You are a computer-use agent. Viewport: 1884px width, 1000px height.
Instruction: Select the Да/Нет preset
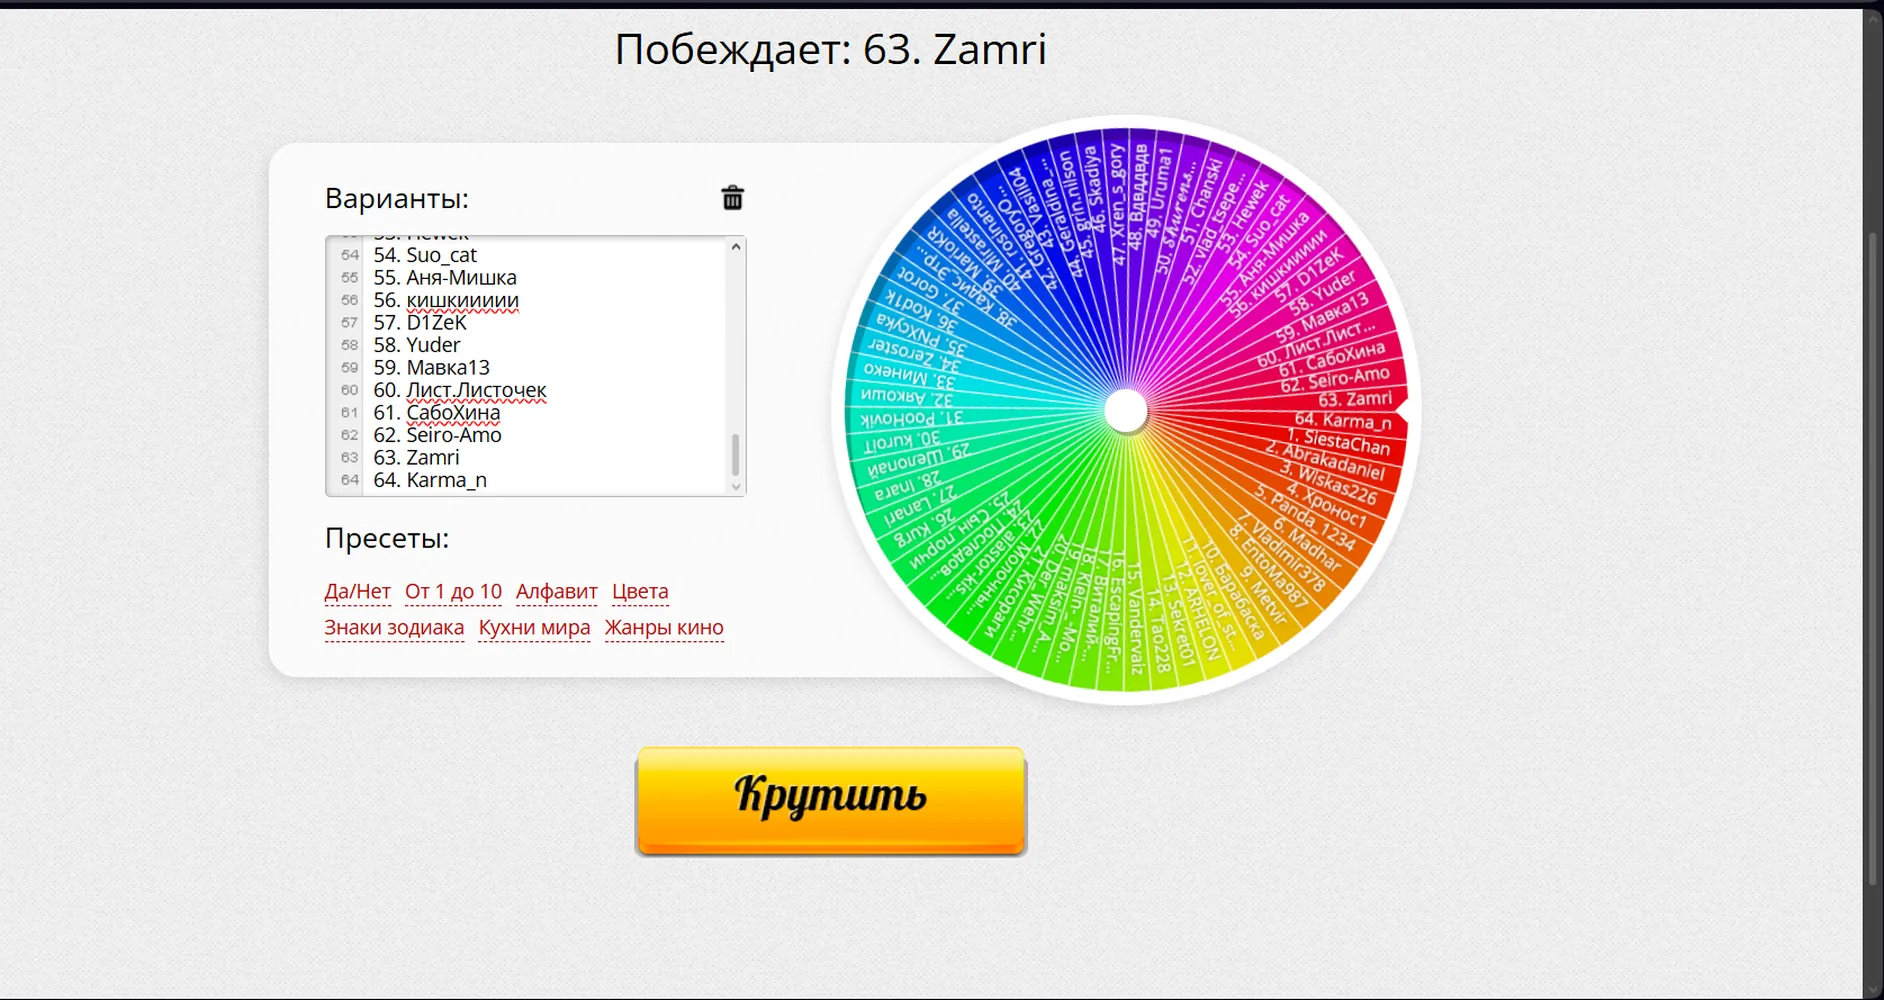click(x=357, y=591)
